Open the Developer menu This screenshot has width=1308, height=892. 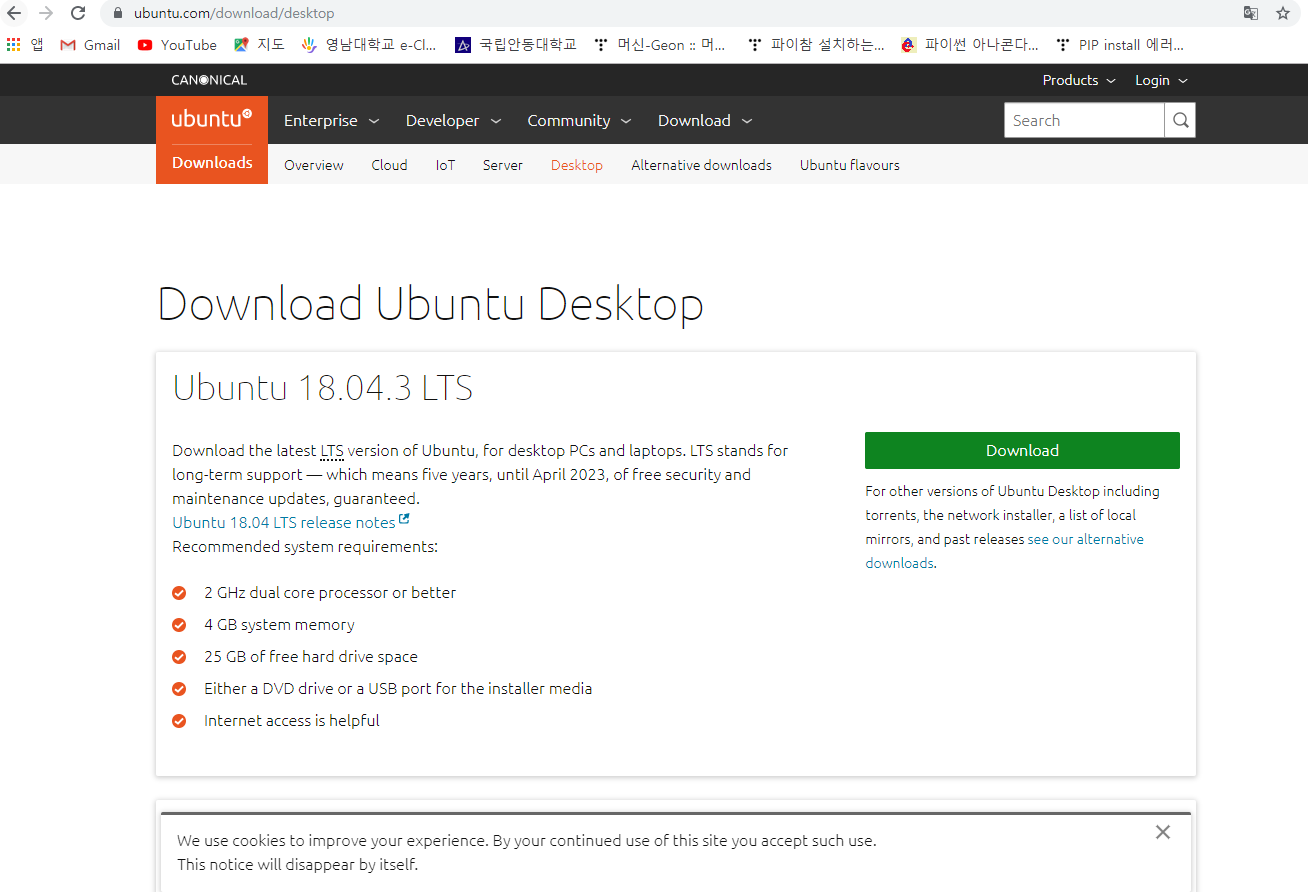click(x=453, y=120)
